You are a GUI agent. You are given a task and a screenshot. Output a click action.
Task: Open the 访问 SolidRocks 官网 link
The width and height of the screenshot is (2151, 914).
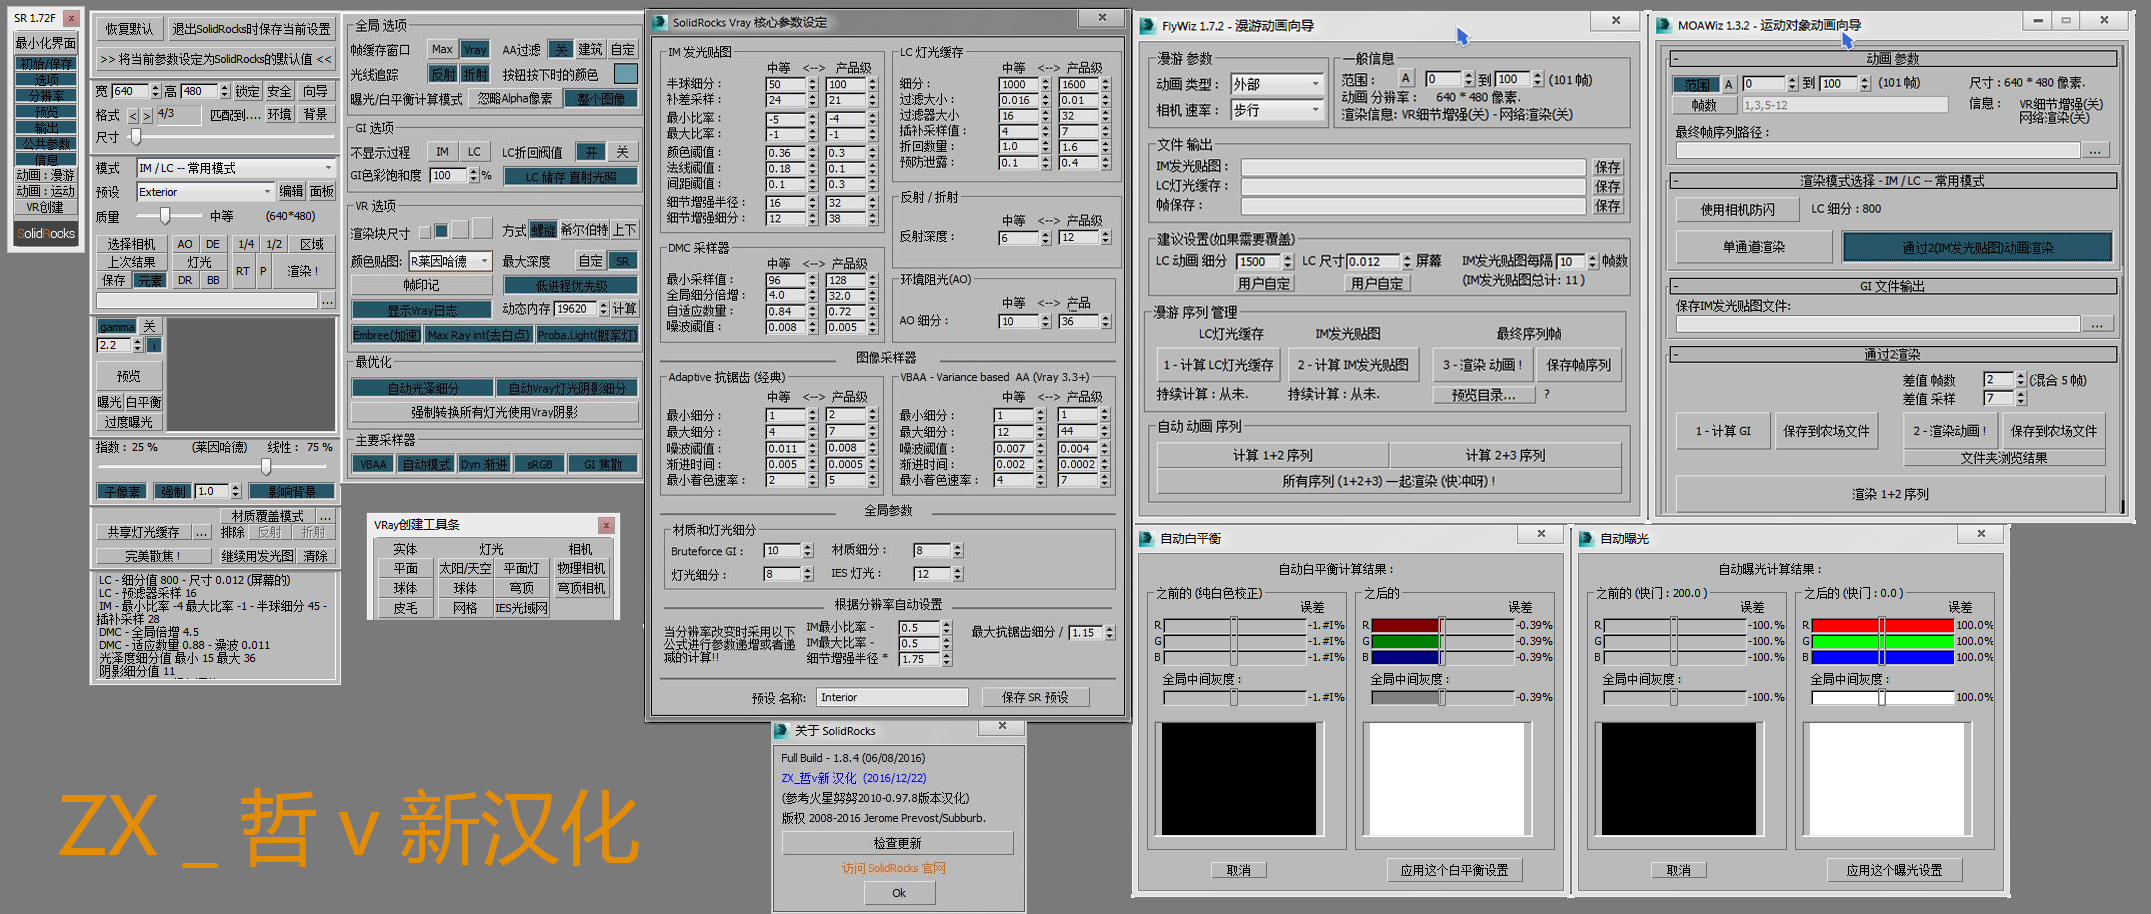click(x=893, y=868)
